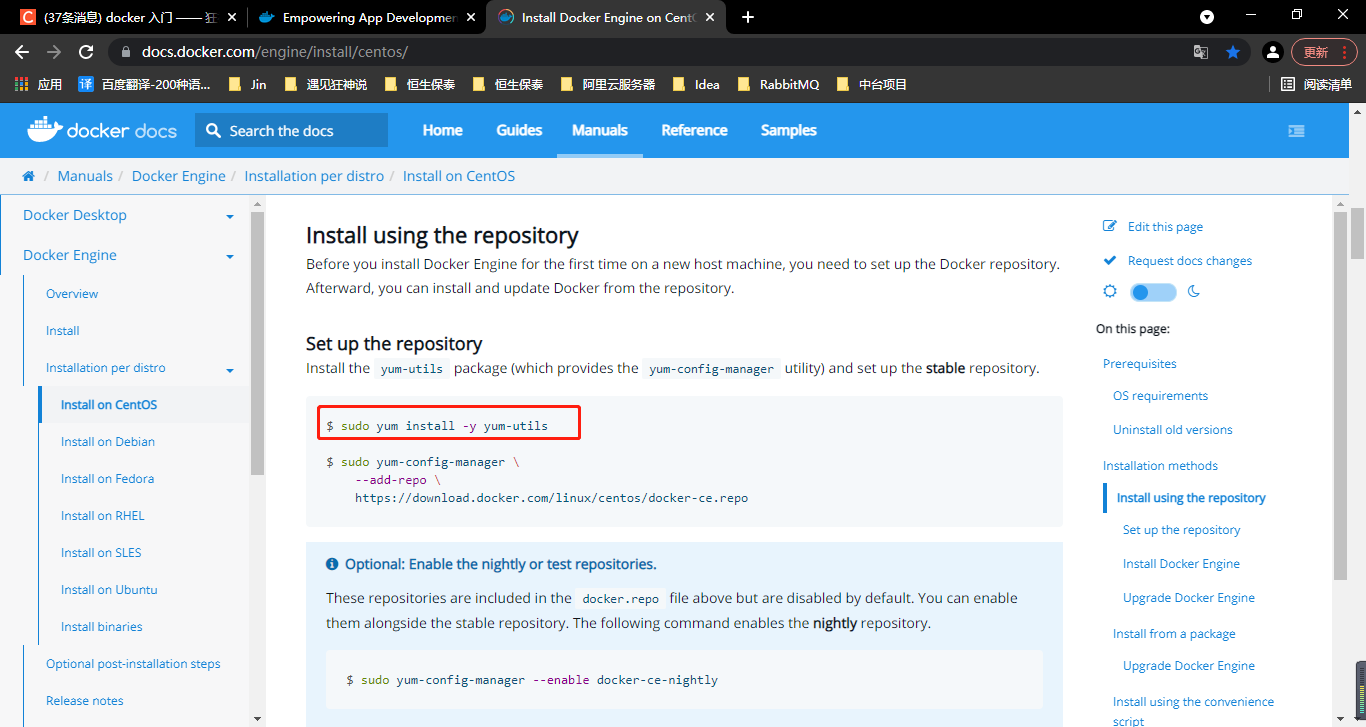Open Install on Debian in sidebar
The width and height of the screenshot is (1366, 727).
coord(108,442)
